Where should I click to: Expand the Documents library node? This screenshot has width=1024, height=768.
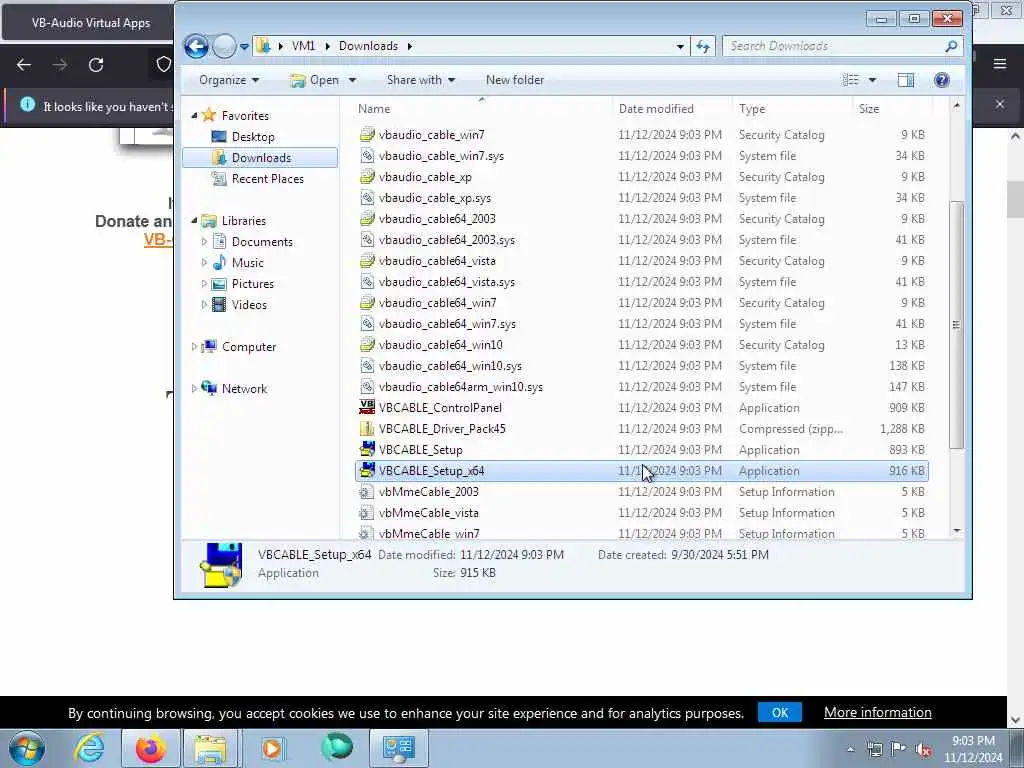(204, 242)
